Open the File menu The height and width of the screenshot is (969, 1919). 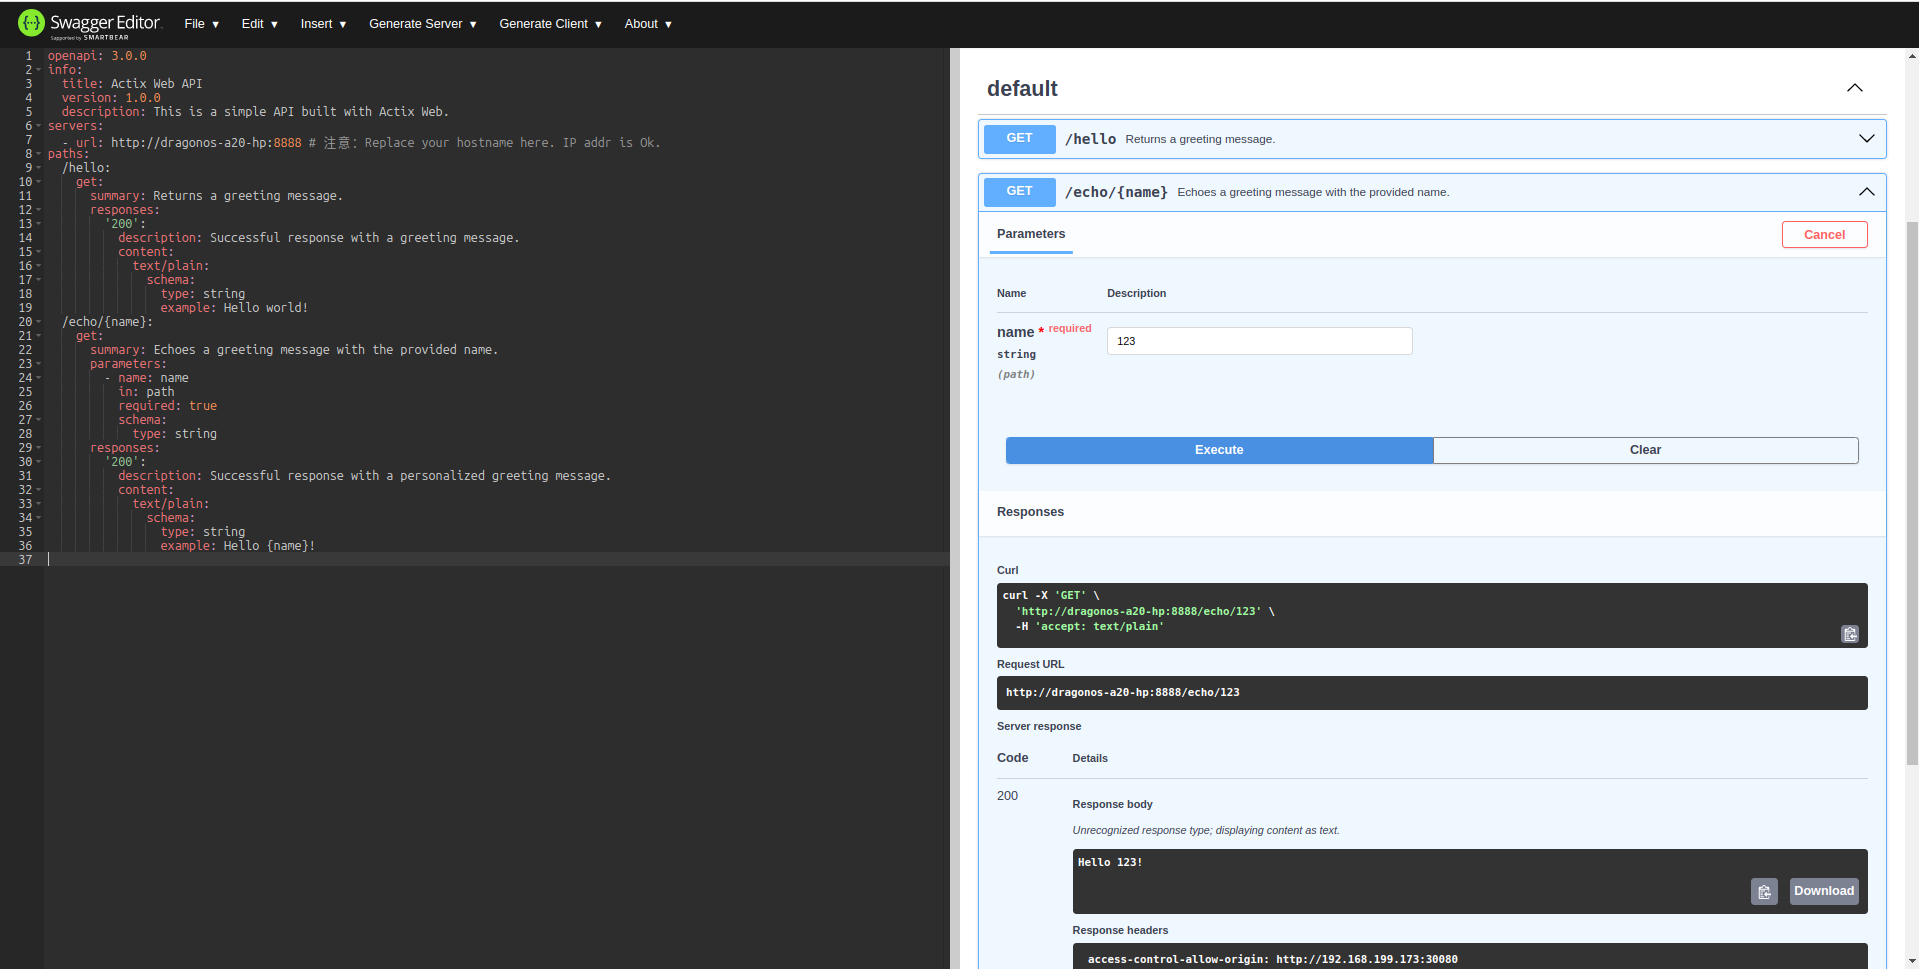coord(201,24)
